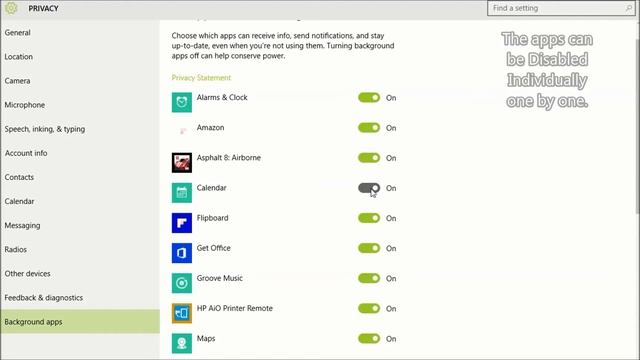Screen dimensions: 640x360
Task: Click the Alarms & Clock label
Action: [222, 98]
